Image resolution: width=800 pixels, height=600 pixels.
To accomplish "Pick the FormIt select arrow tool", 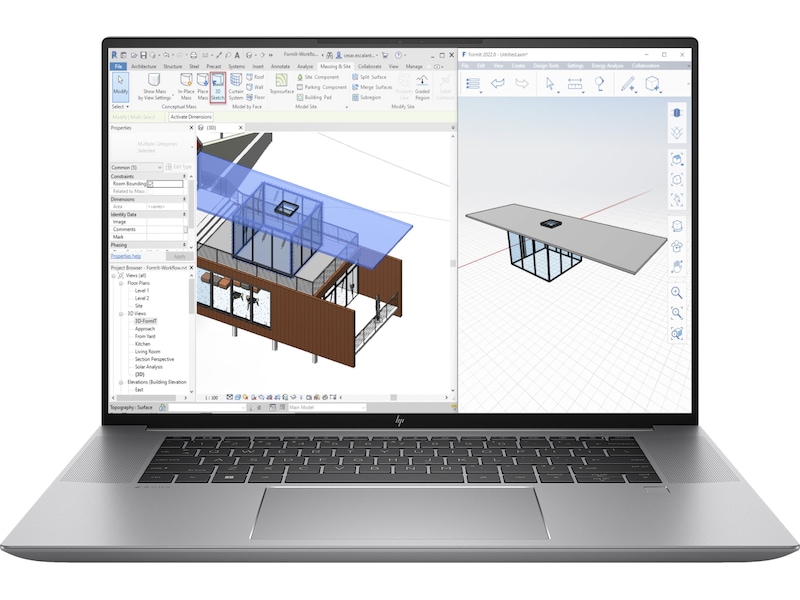I will pyautogui.click(x=550, y=85).
